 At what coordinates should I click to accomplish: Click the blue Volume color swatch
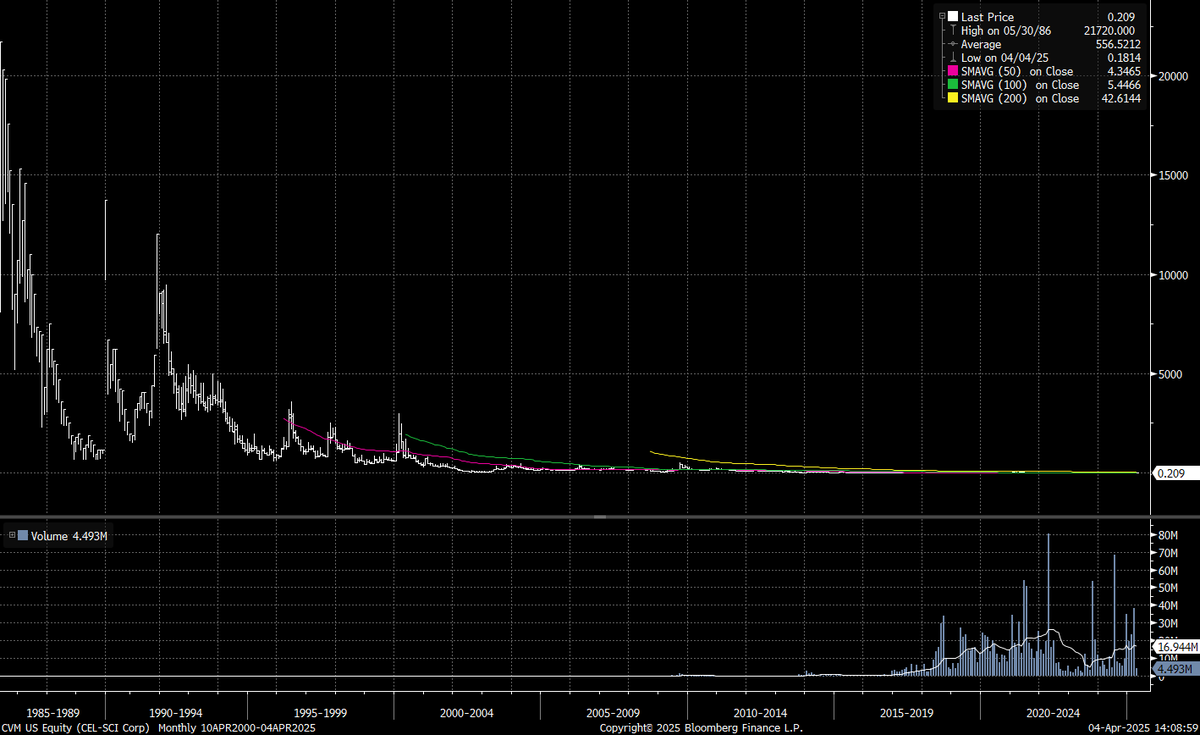click(x=23, y=536)
